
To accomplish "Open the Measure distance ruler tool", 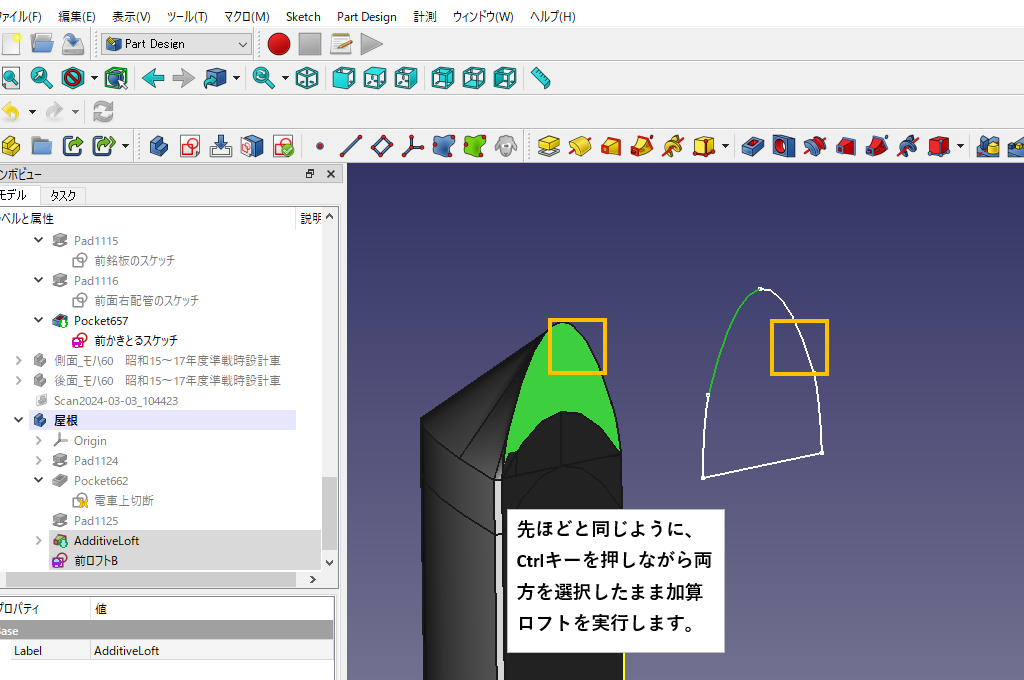I will (x=541, y=78).
